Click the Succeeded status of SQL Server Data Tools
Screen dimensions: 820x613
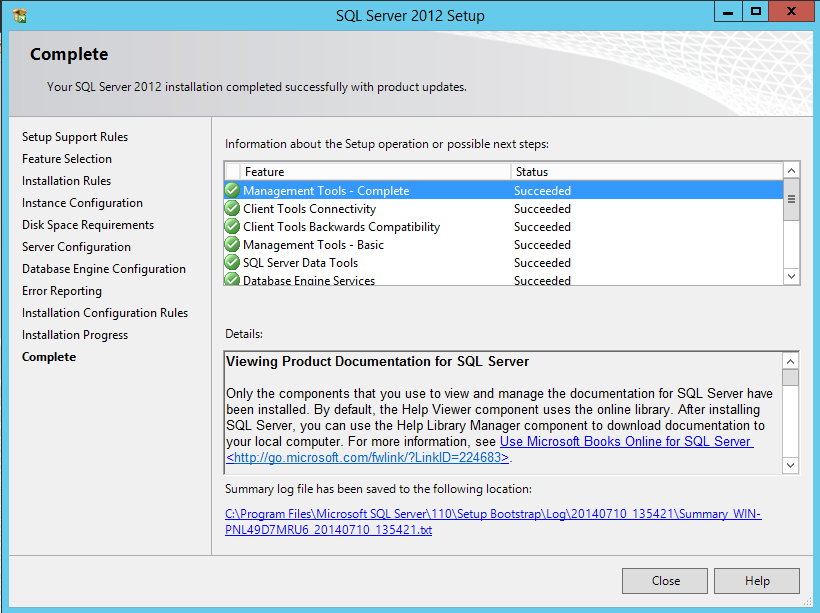(x=542, y=263)
